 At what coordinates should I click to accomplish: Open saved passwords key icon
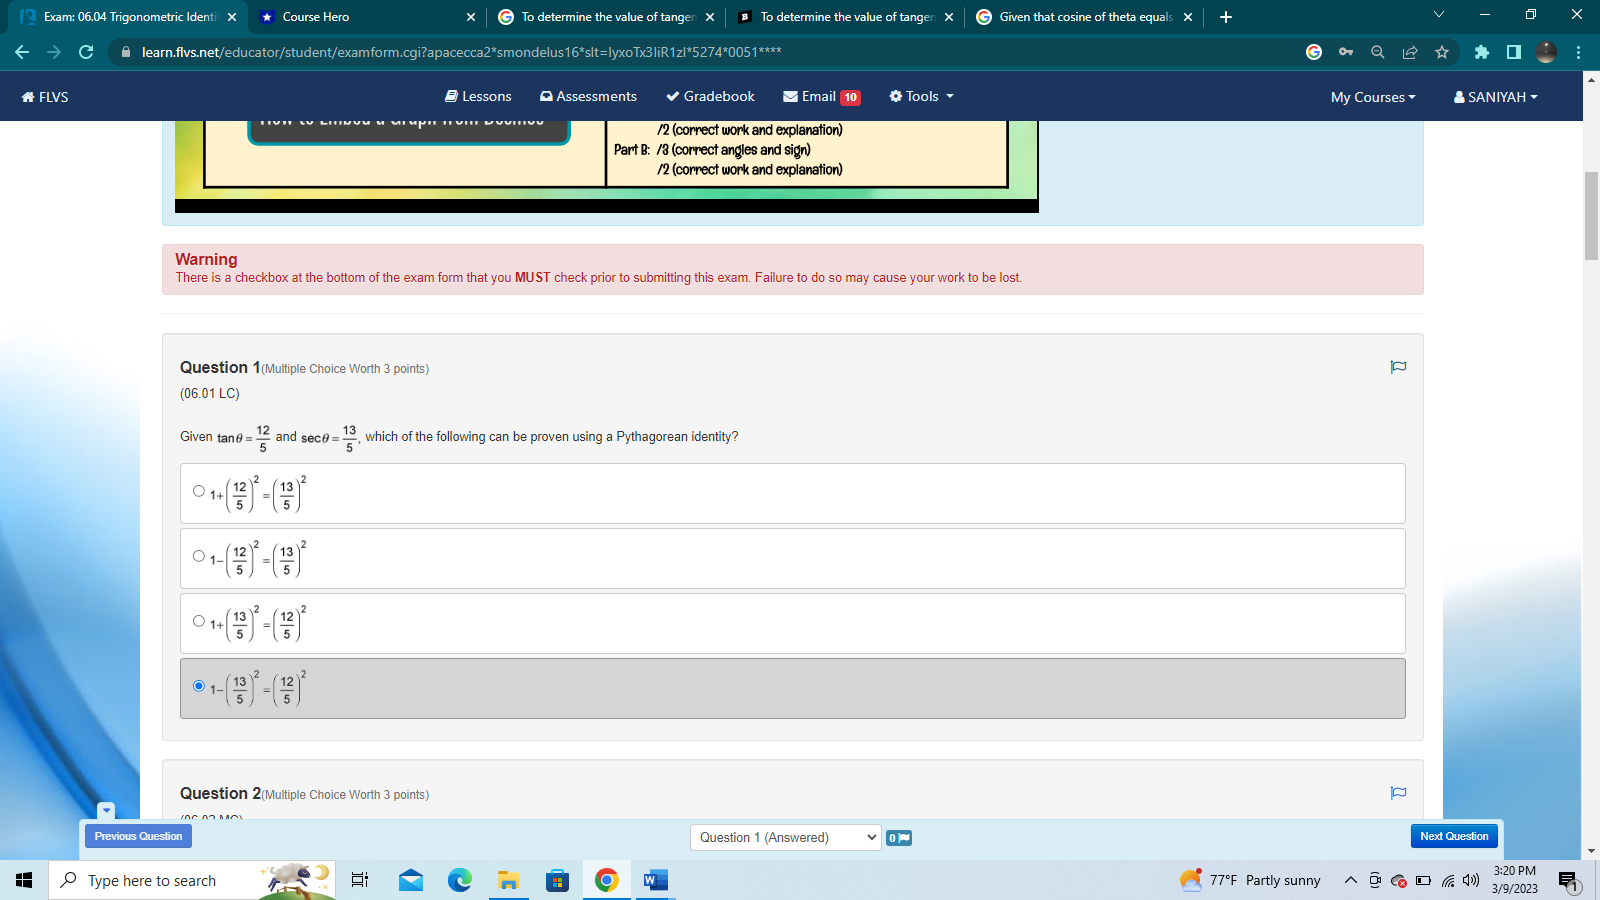coord(1346,52)
